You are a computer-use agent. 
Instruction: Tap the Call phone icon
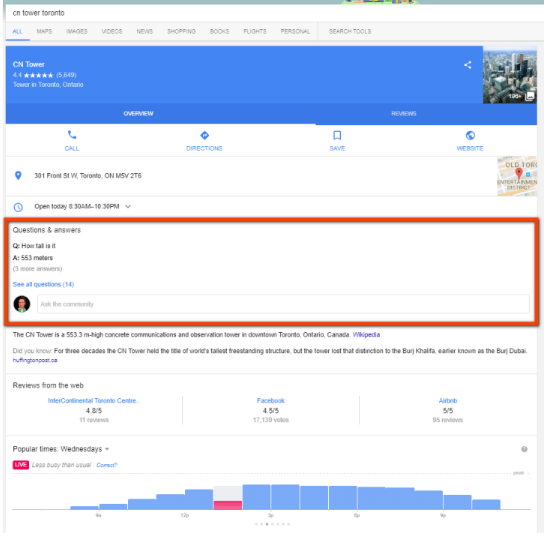72,135
